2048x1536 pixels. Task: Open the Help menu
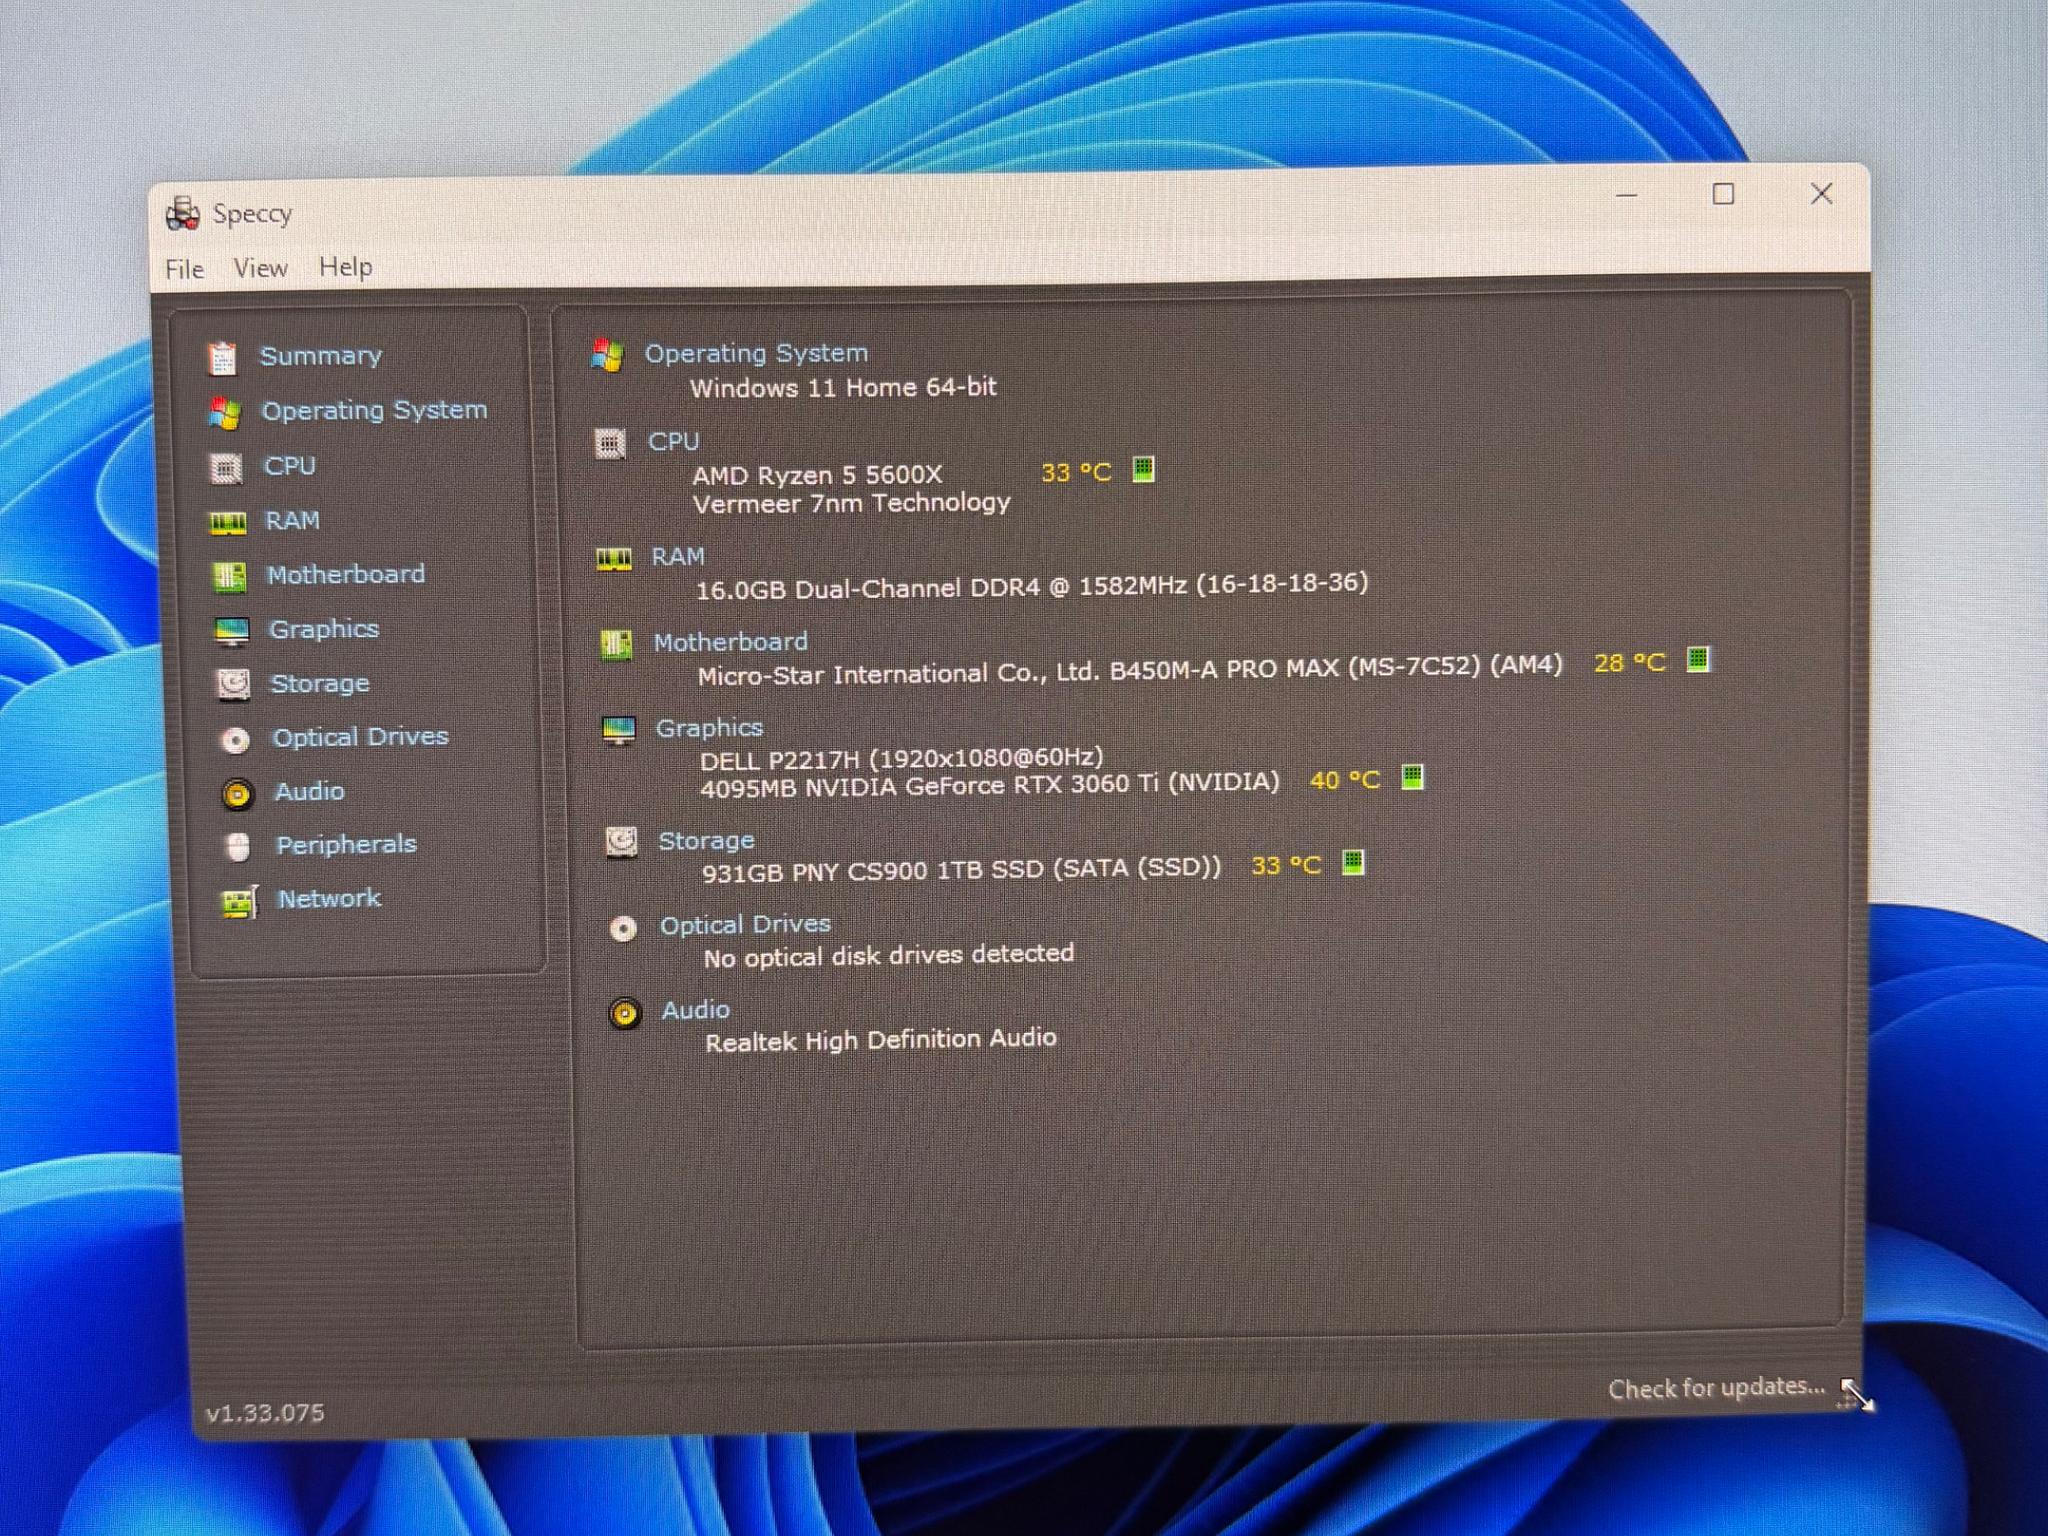click(x=346, y=267)
